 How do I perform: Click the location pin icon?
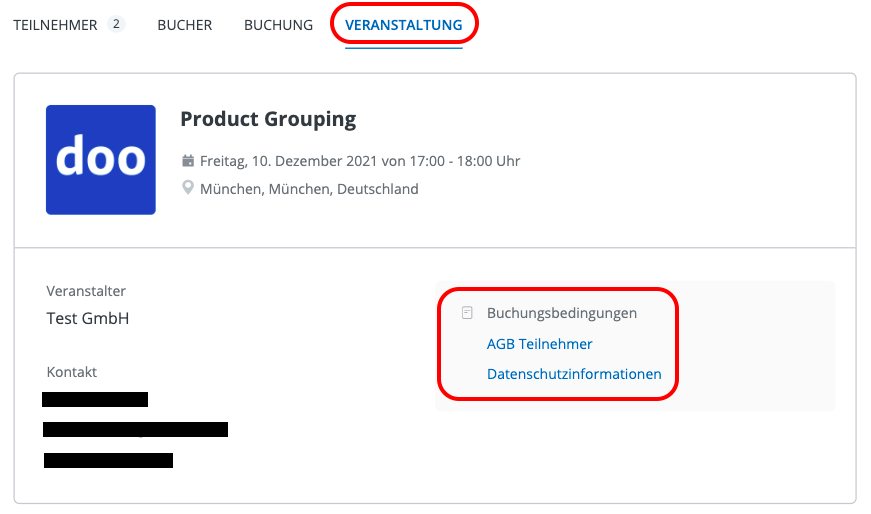point(187,188)
